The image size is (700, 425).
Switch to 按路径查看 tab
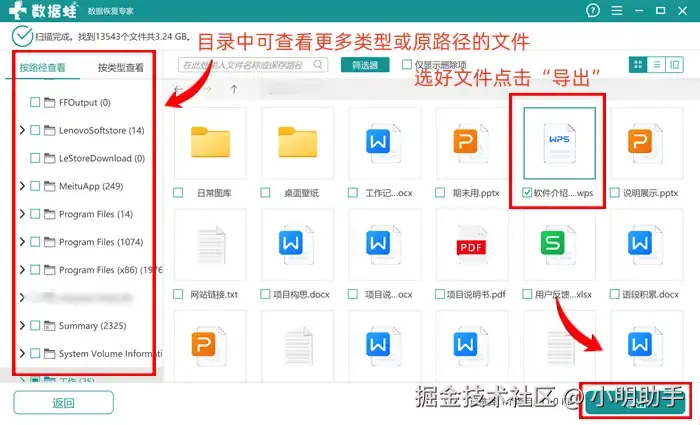(42, 68)
